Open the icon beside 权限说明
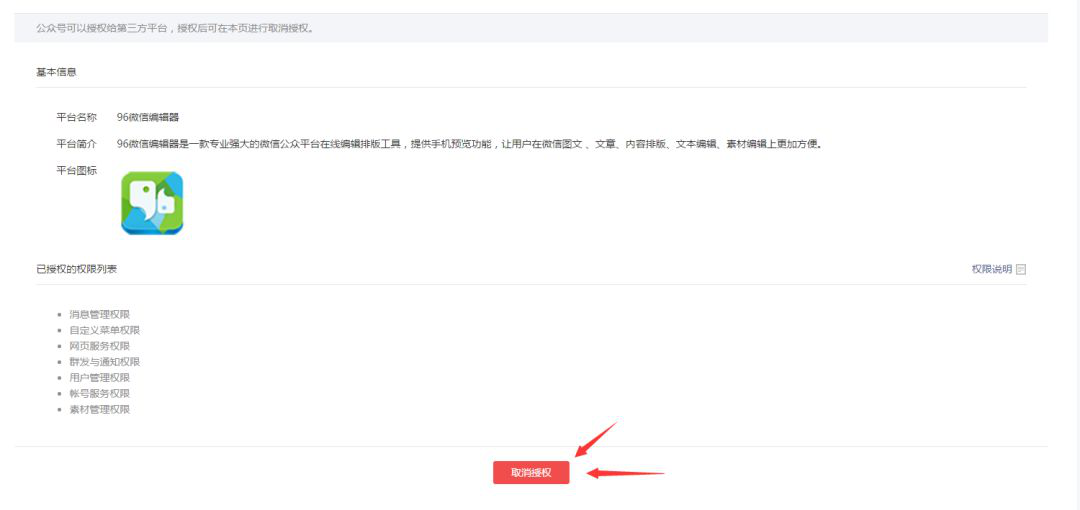The height and width of the screenshot is (510, 1080). pos(1021,269)
